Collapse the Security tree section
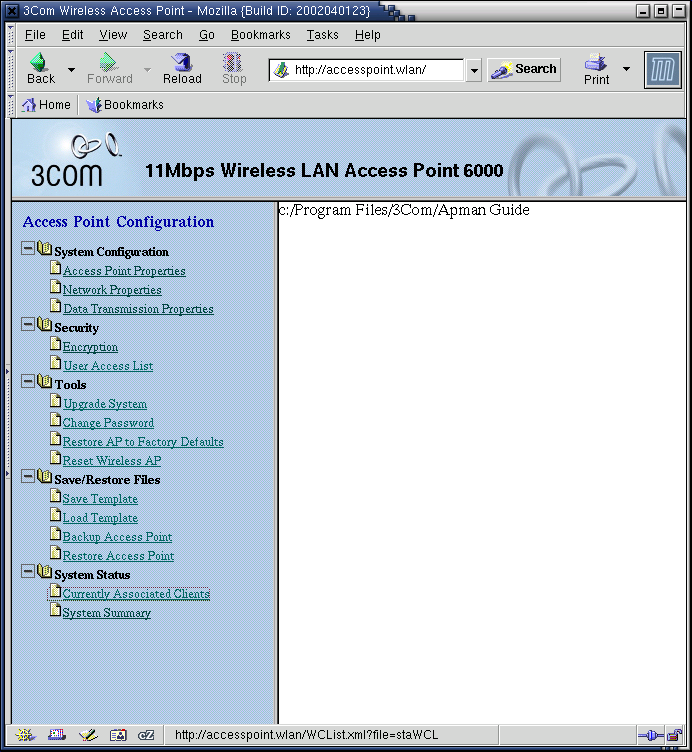This screenshot has width=692, height=752. click(x=28, y=324)
